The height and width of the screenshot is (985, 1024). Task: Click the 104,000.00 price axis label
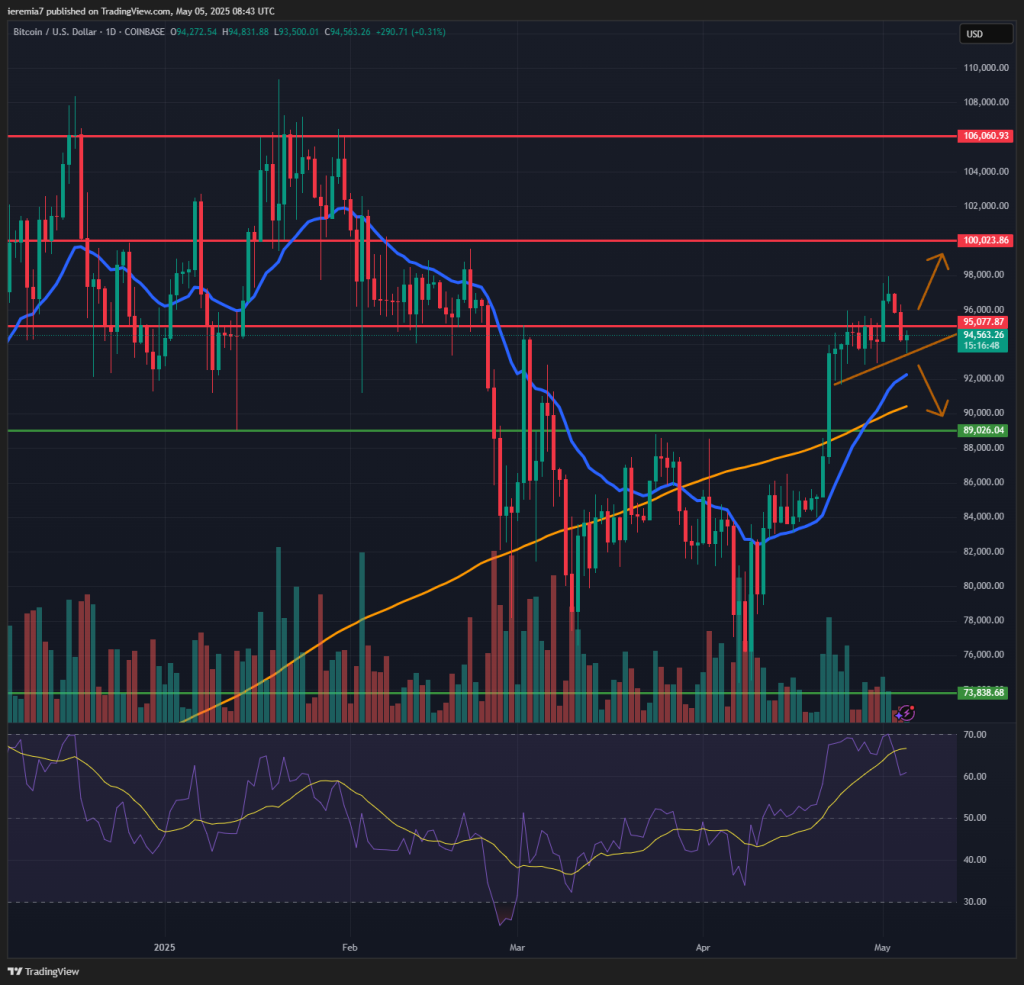pos(986,172)
